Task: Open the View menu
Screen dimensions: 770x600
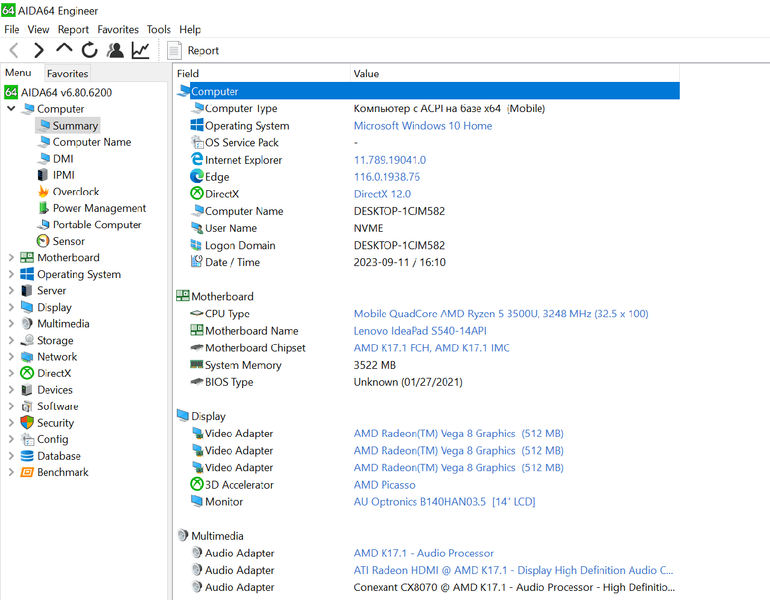Action: pos(38,29)
